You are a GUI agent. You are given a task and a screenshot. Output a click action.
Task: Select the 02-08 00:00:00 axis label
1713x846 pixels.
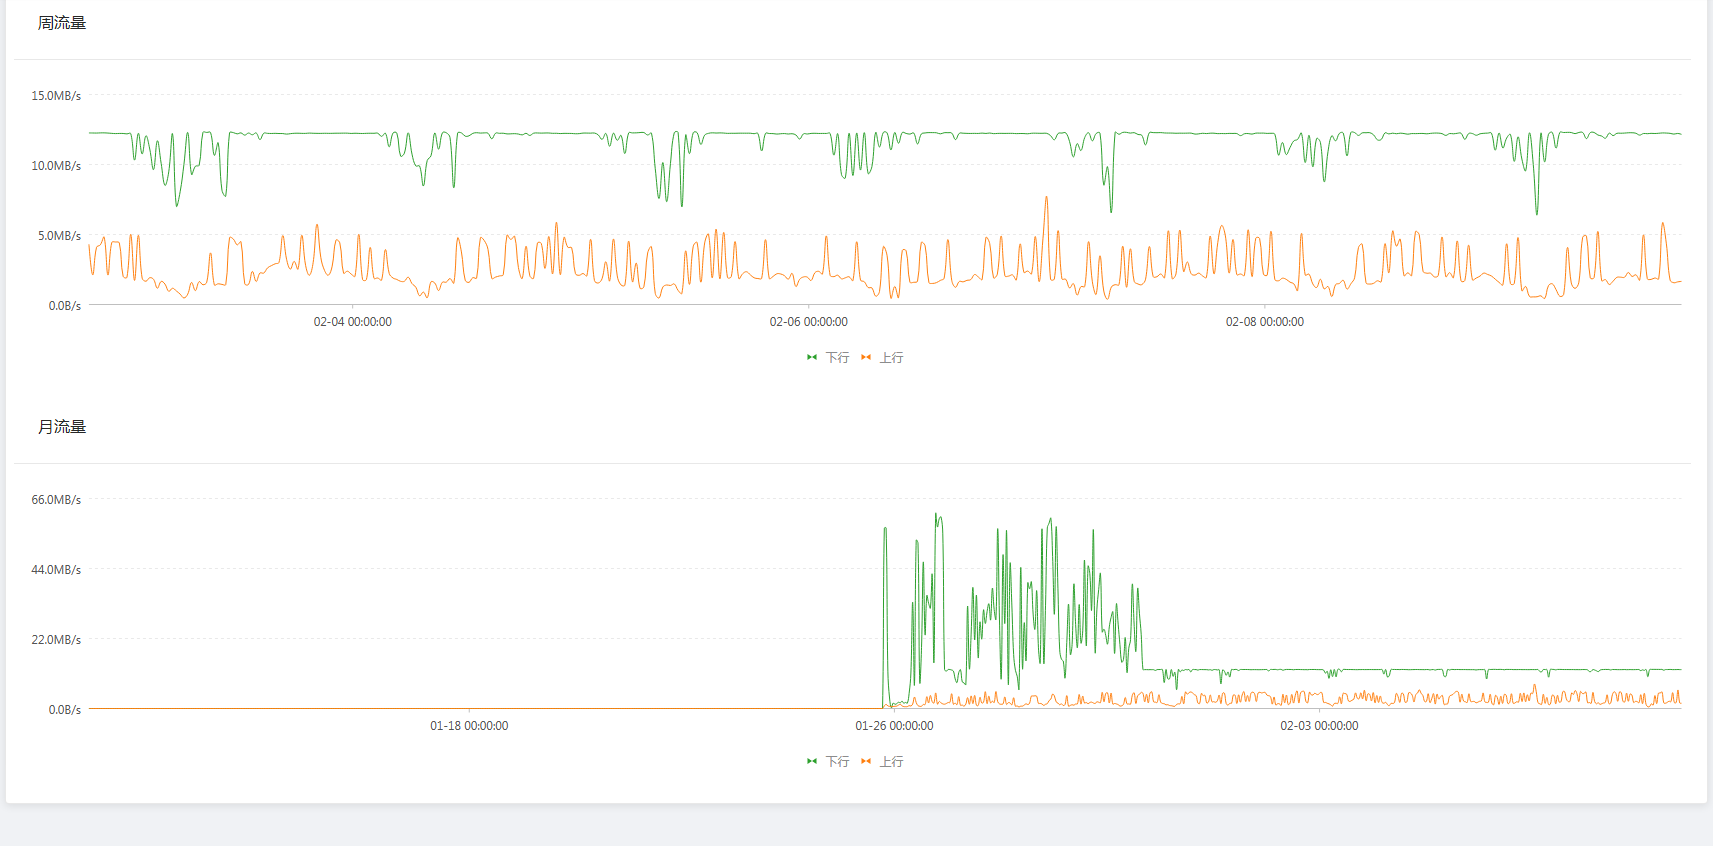coord(1264,322)
